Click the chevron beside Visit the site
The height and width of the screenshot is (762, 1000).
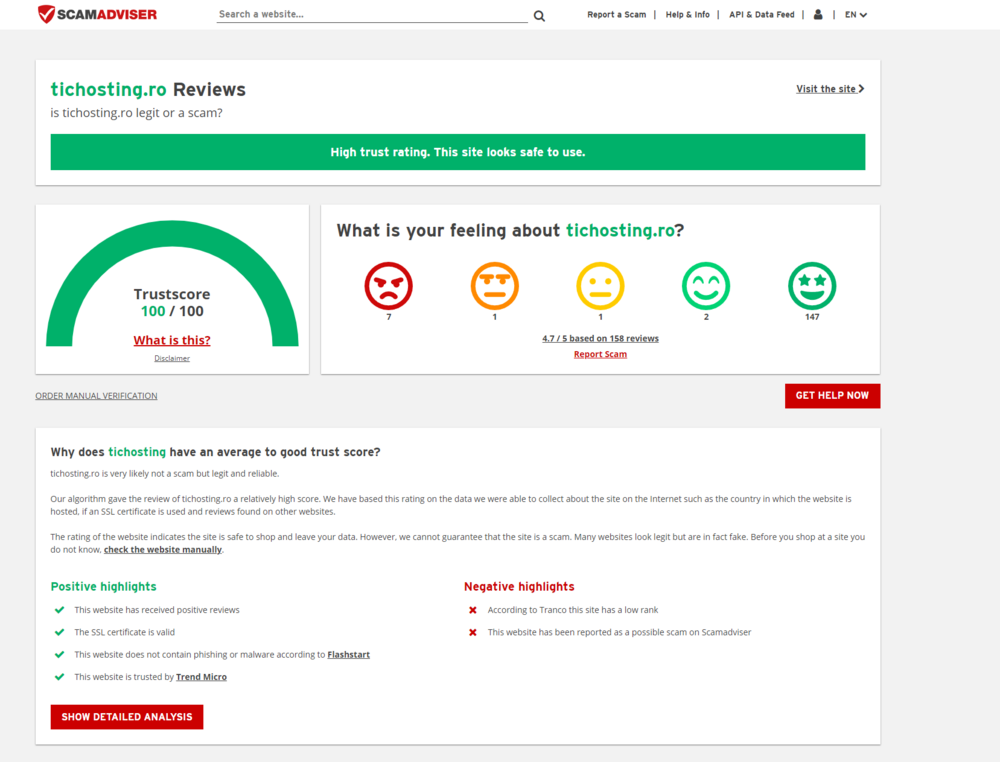[862, 89]
